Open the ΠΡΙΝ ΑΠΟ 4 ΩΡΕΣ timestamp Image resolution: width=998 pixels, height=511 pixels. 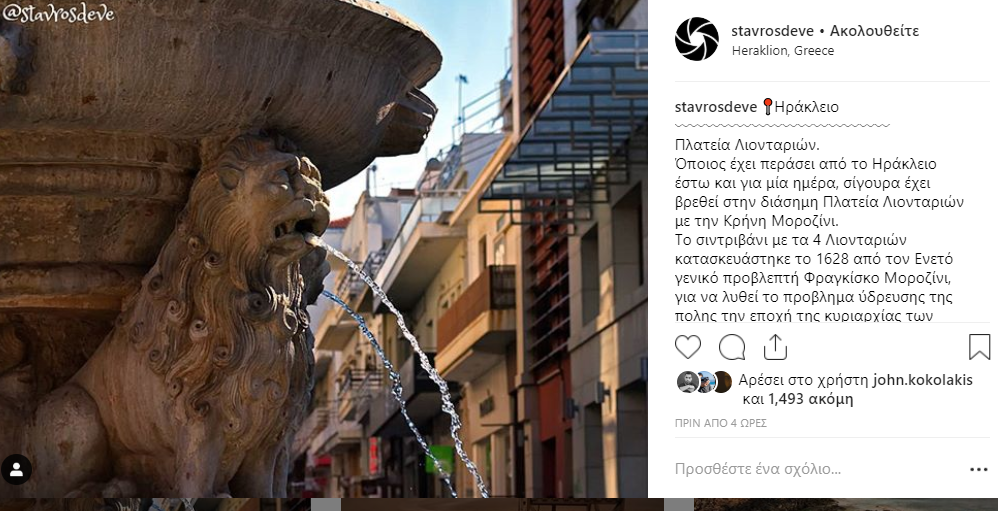720,423
